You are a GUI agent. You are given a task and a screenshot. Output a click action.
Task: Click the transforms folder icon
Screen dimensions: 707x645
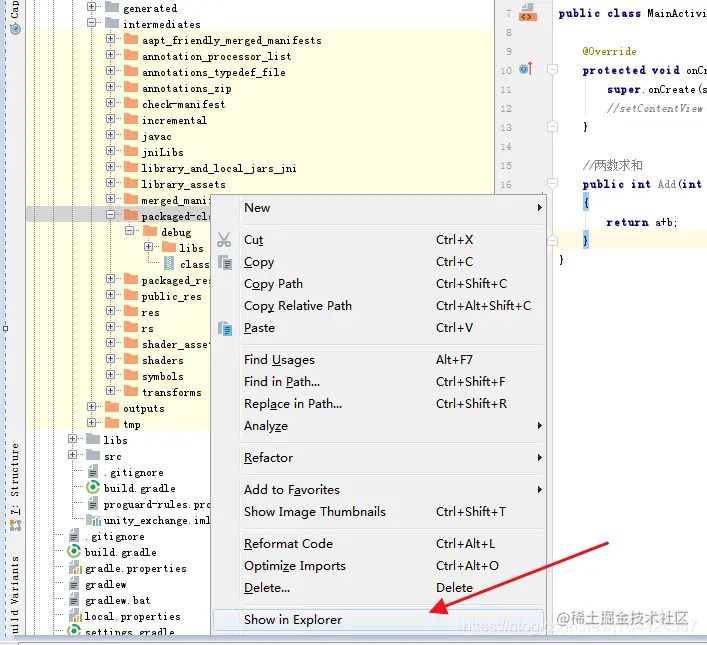pos(131,391)
